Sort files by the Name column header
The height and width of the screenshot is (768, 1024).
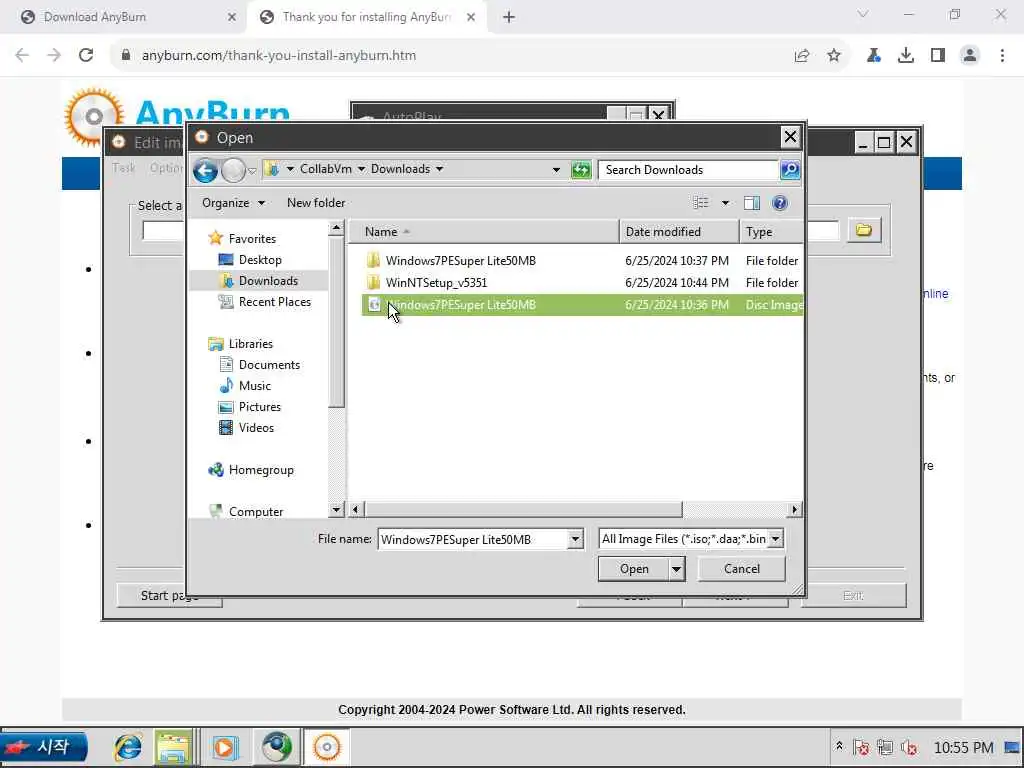pyautogui.click(x=484, y=232)
